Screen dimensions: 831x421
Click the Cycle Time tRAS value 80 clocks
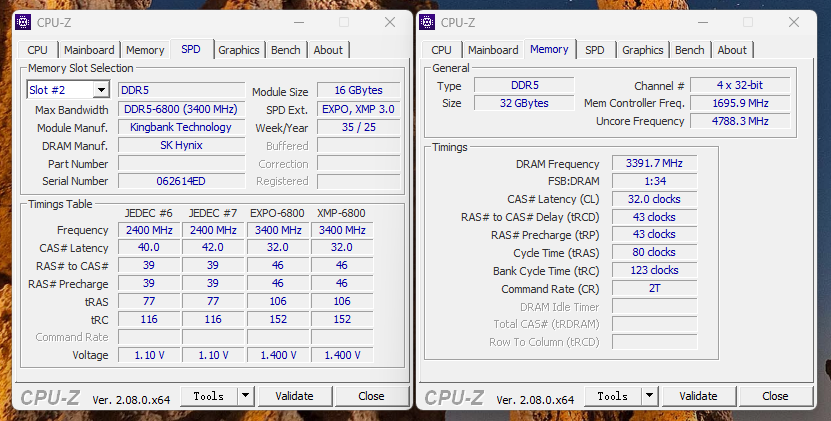coord(655,252)
